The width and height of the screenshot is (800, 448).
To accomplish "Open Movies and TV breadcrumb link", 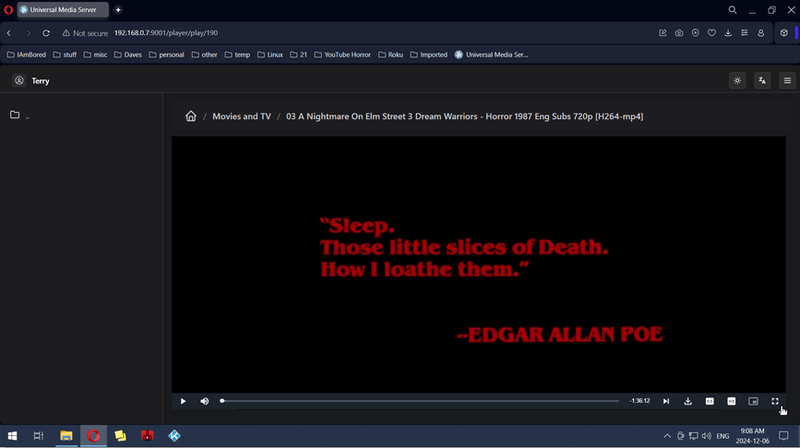I will click(x=242, y=116).
